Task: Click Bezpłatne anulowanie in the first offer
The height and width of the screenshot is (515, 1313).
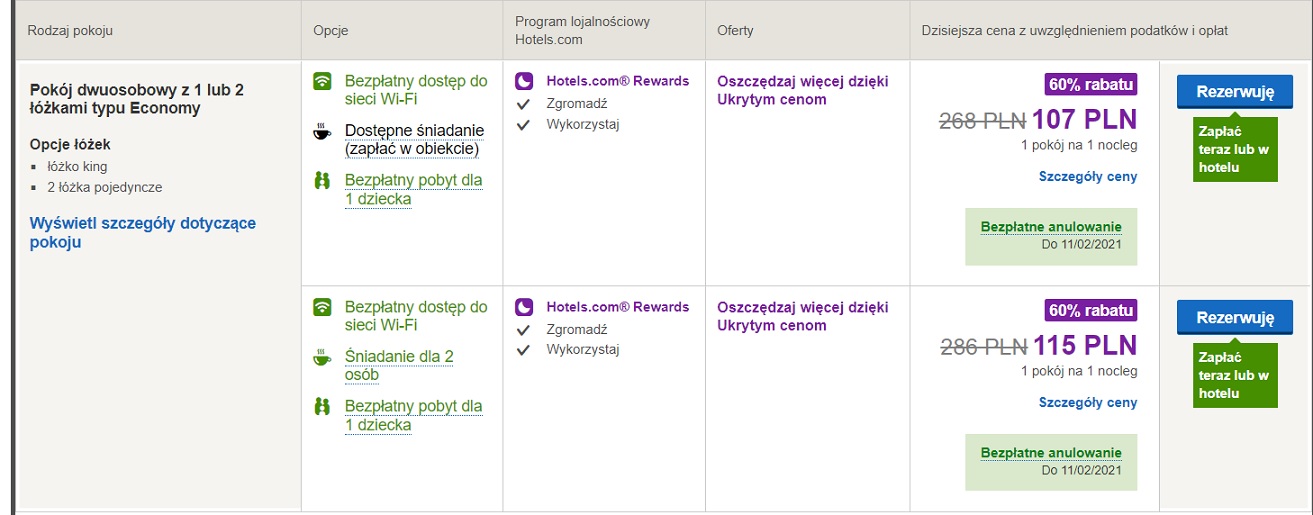Action: pyautogui.click(x=1051, y=228)
